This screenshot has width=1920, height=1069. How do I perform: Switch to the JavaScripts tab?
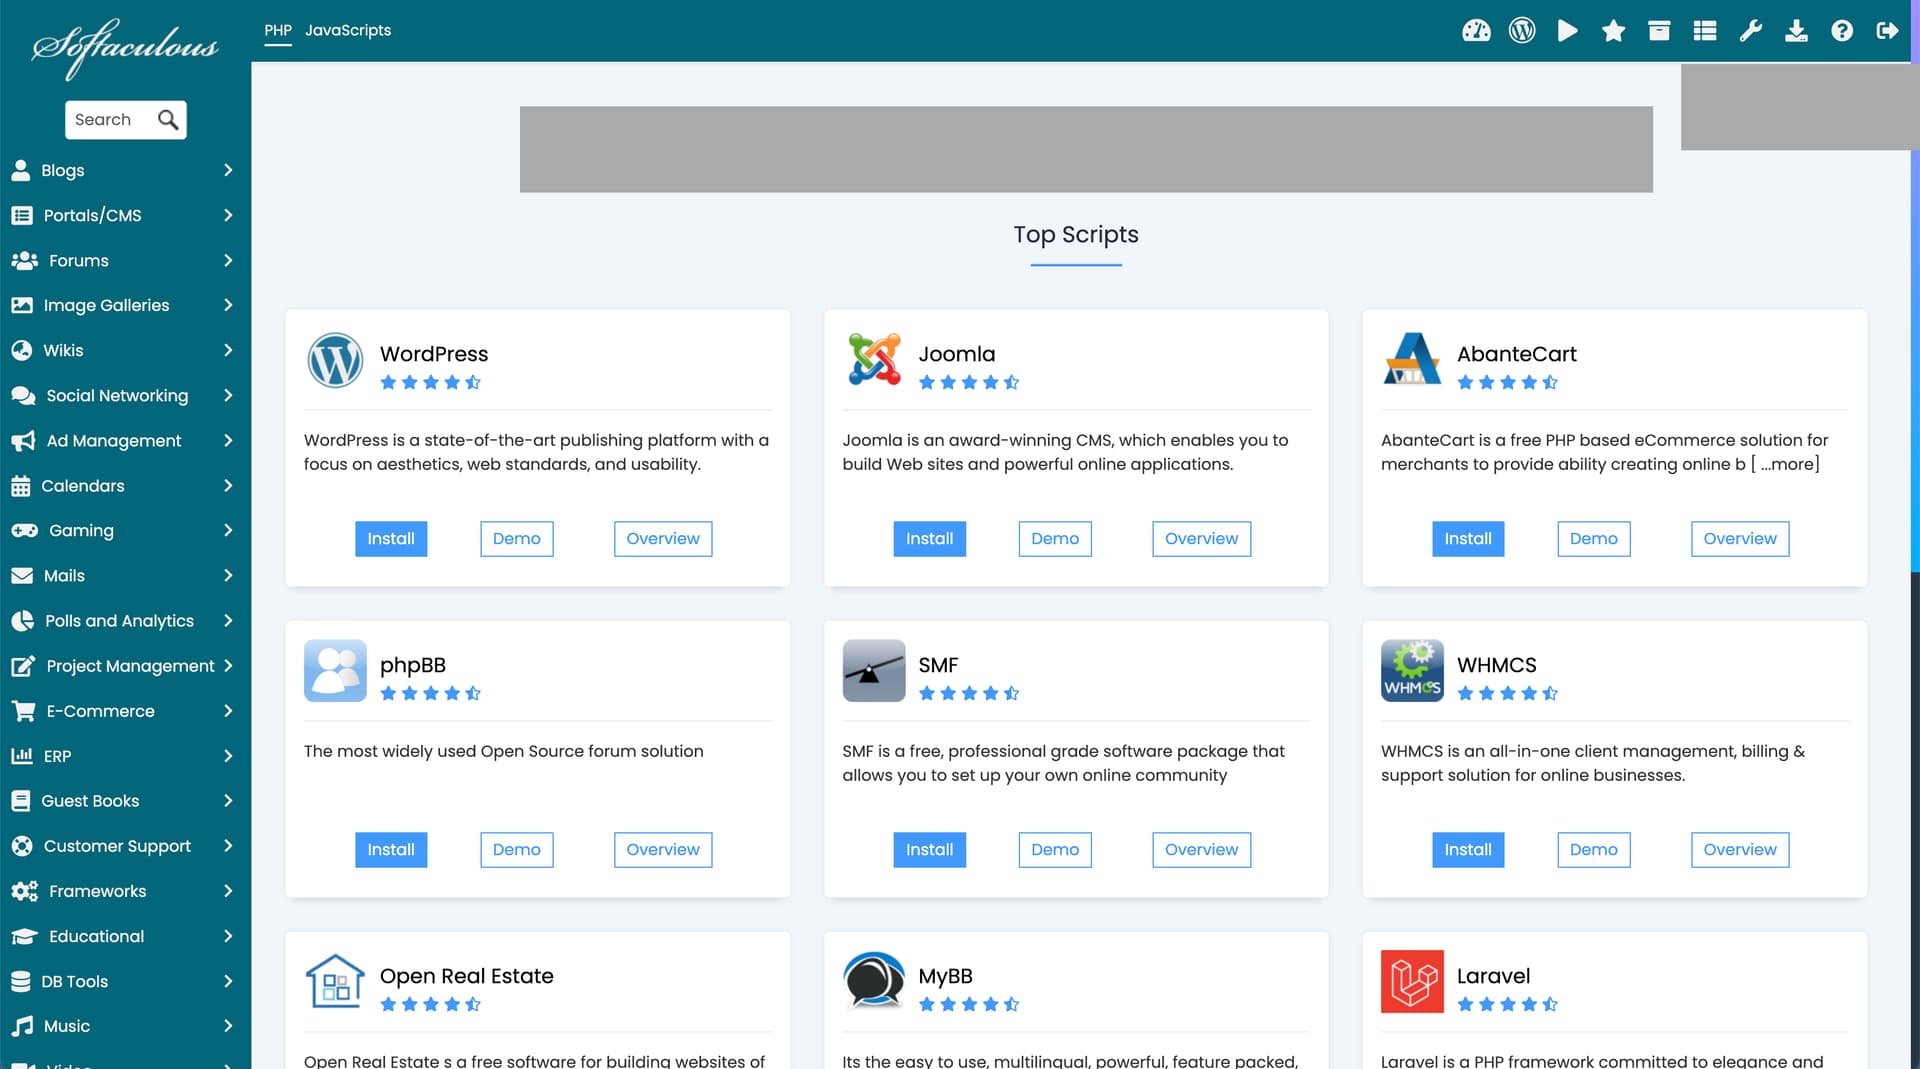[348, 30]
